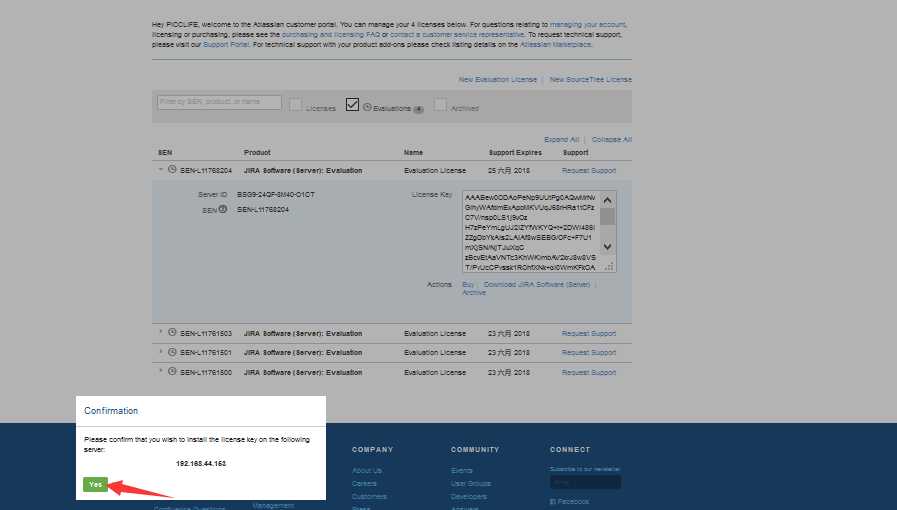Screen dimensions: 897x510
Task: Check the Archived filter checkbox
Action: pyautogui.click(x=440, y=105)
